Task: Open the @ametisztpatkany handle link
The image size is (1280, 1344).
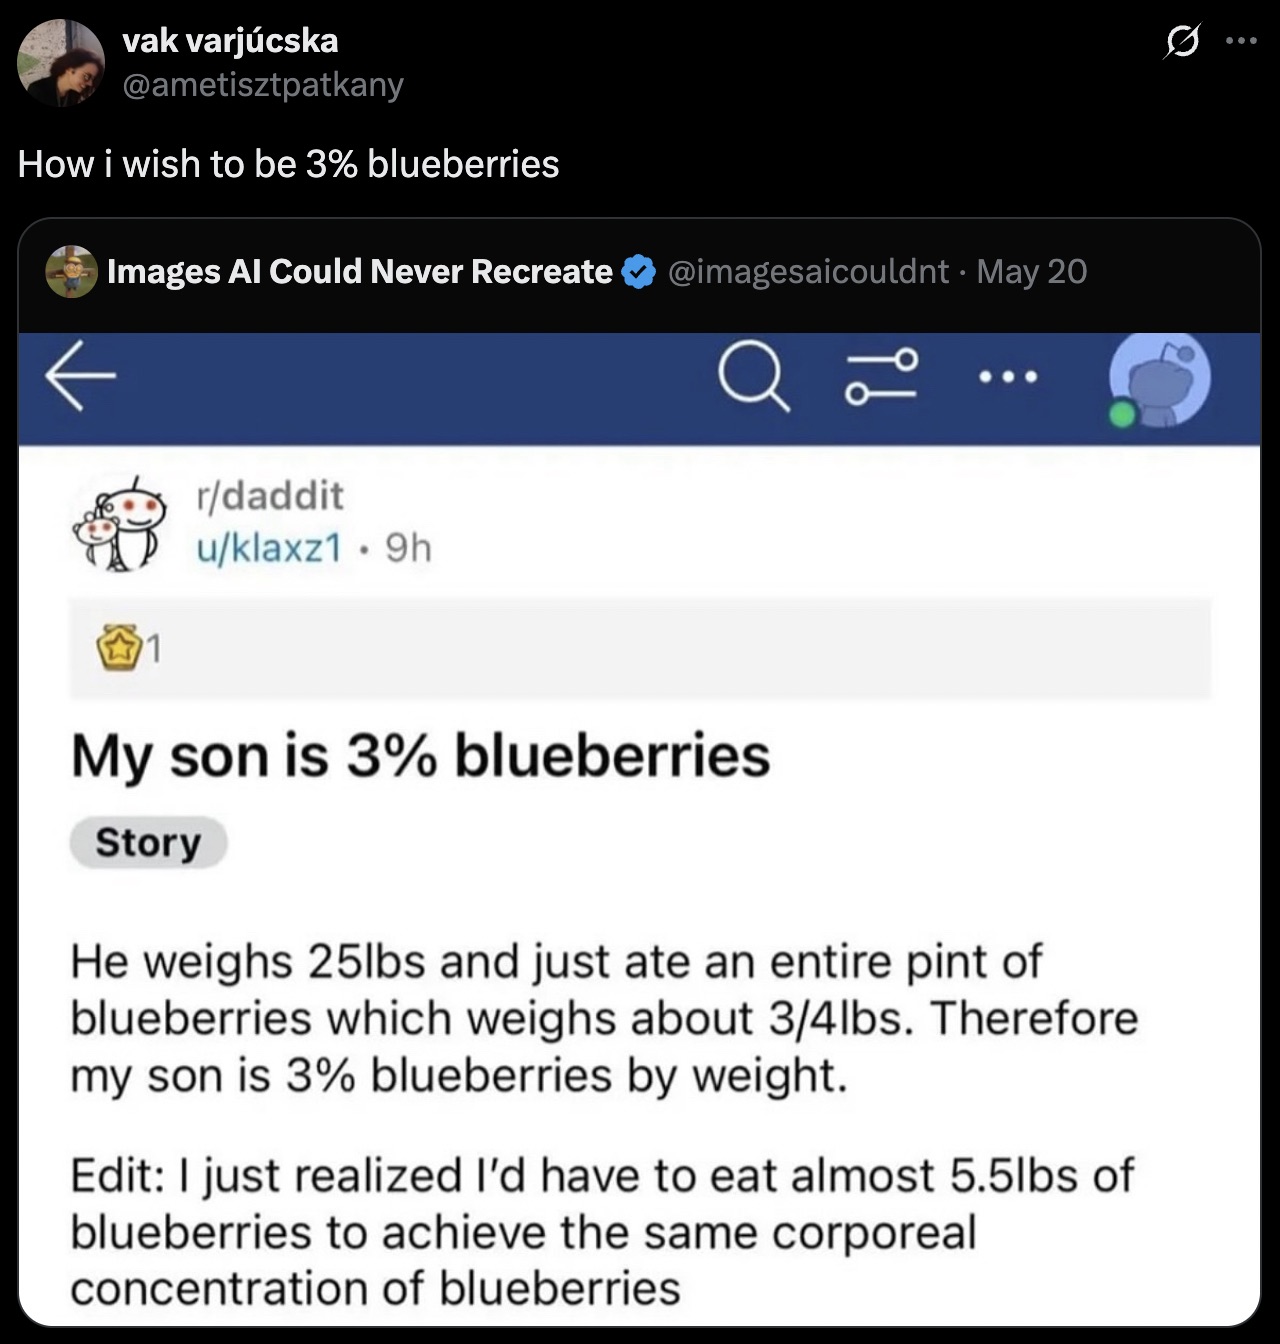Action: coord(262,84)
